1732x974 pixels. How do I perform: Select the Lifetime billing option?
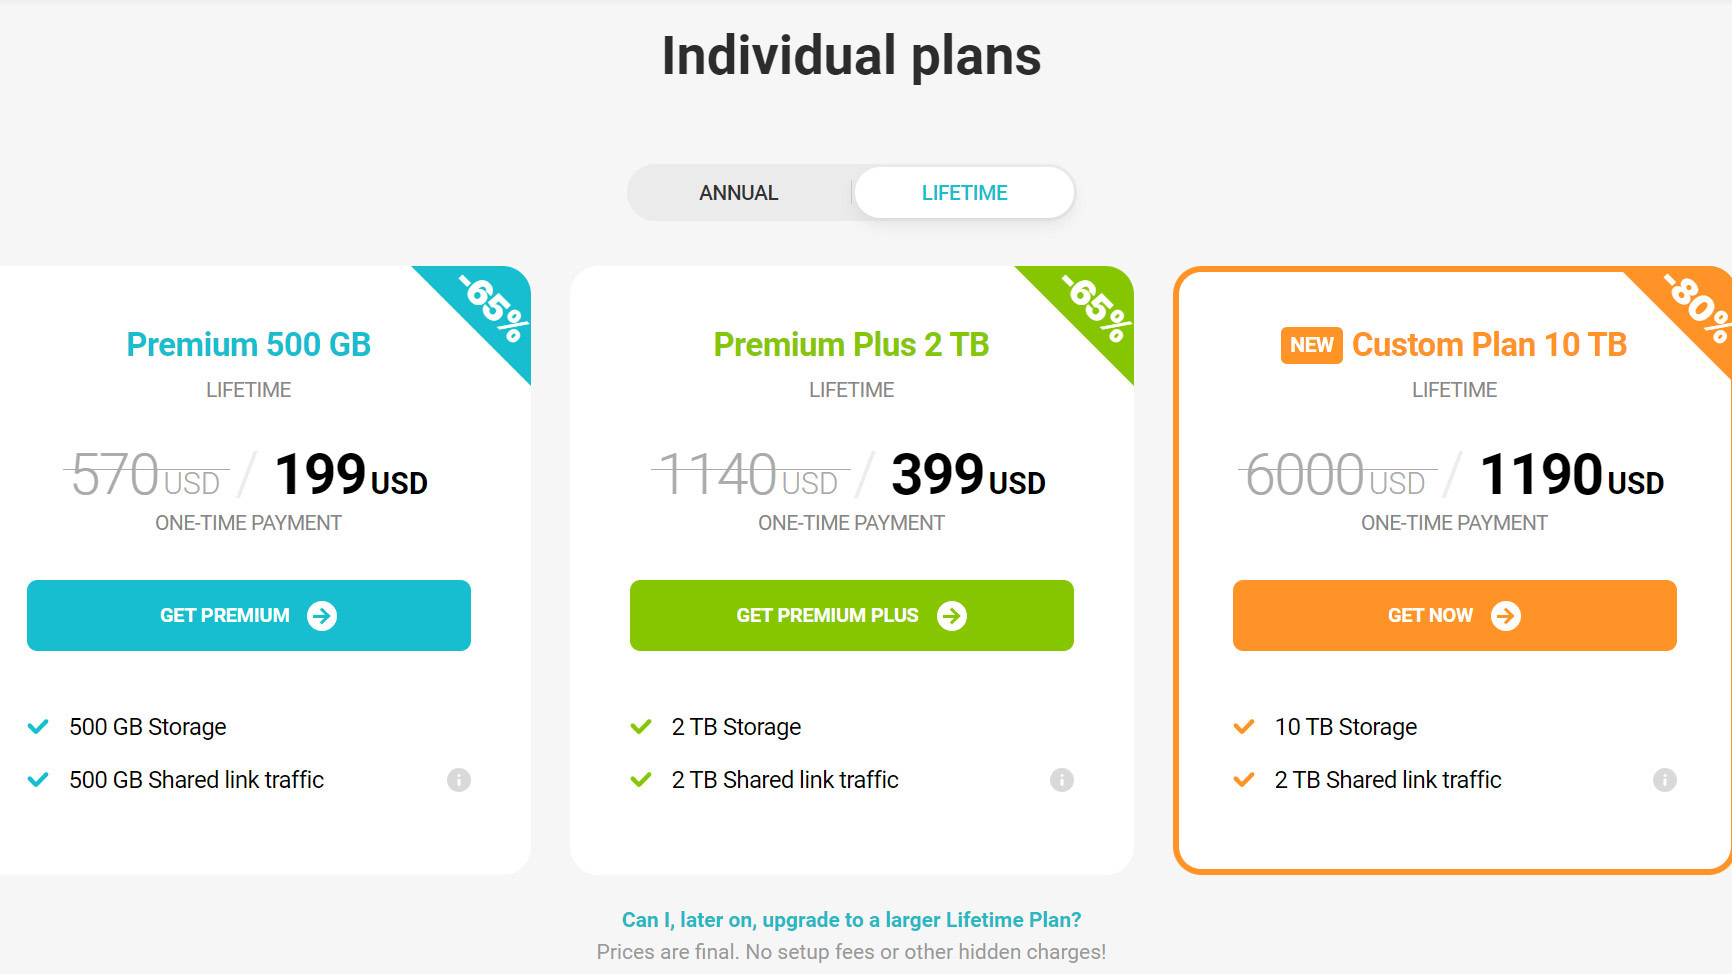(964, 193)
